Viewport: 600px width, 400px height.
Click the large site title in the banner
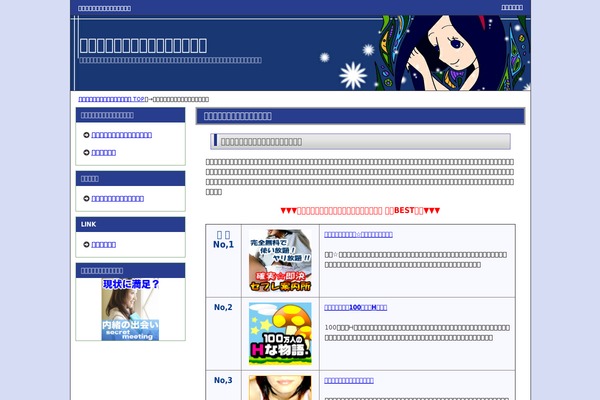coord(143,45)
